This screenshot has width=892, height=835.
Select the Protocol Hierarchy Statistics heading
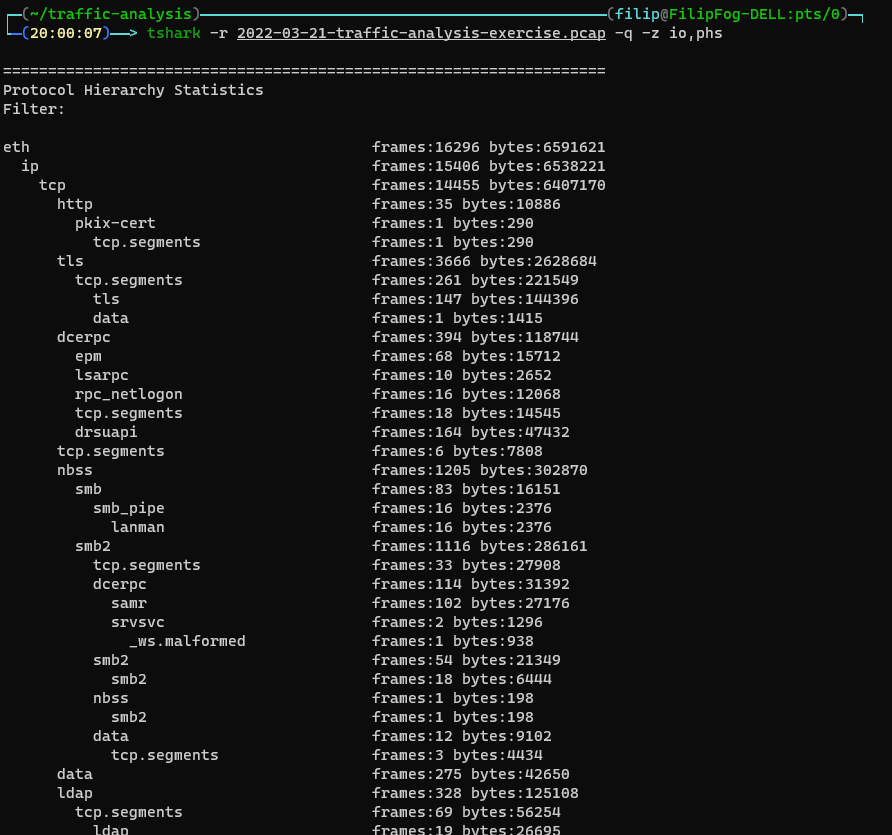tap(133, 90)
